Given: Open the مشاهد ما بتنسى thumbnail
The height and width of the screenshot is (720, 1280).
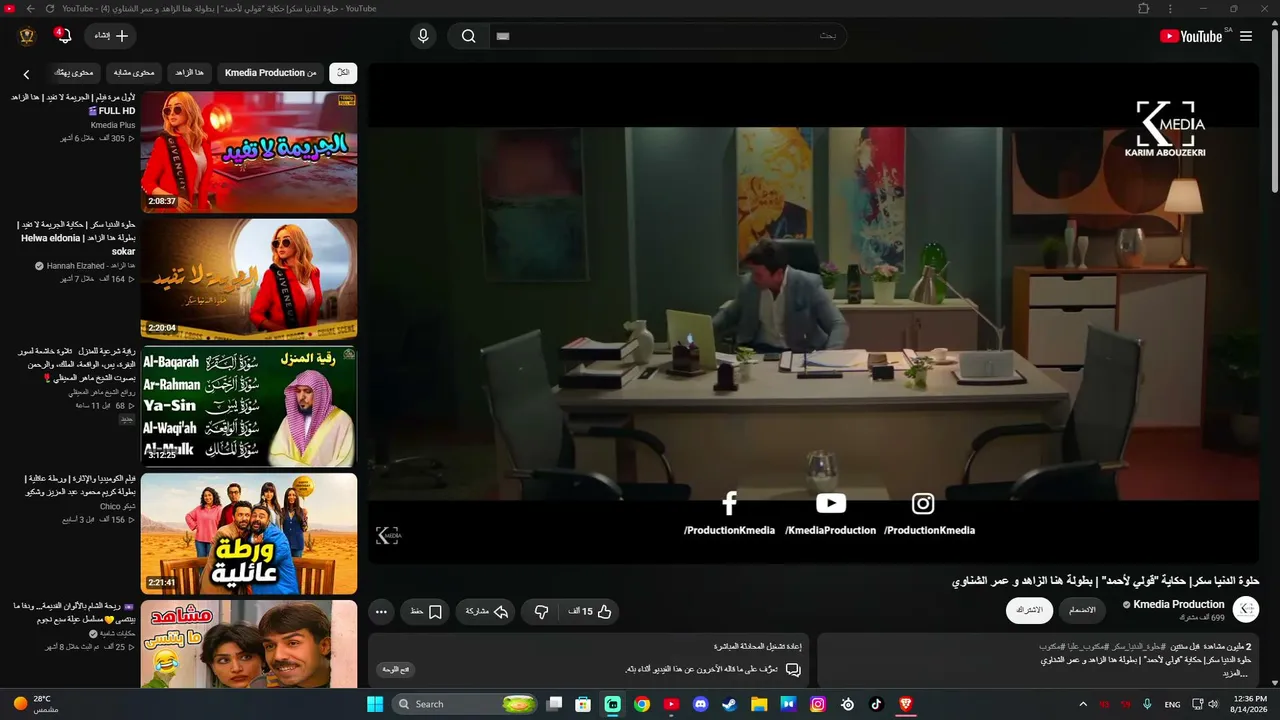Looking at the screenshot, I should click(249, 644).
